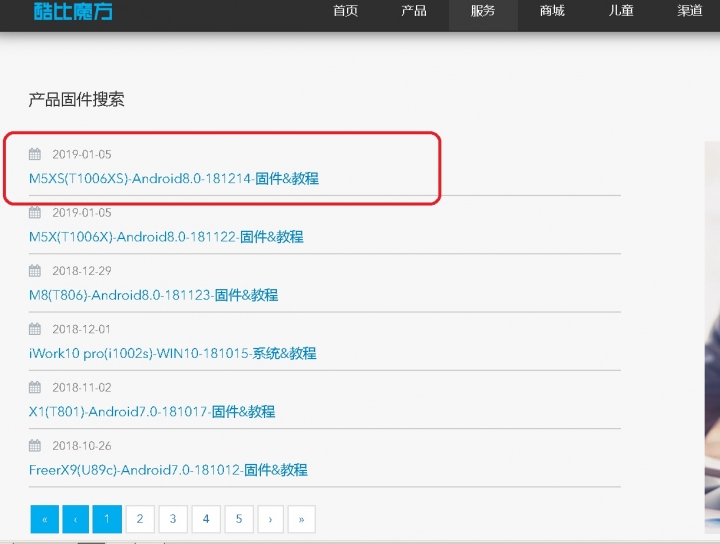Image resolution: width=720 pixels, height=544 pixels.
Task: Select pagination page 4
Action: [206, 519]
